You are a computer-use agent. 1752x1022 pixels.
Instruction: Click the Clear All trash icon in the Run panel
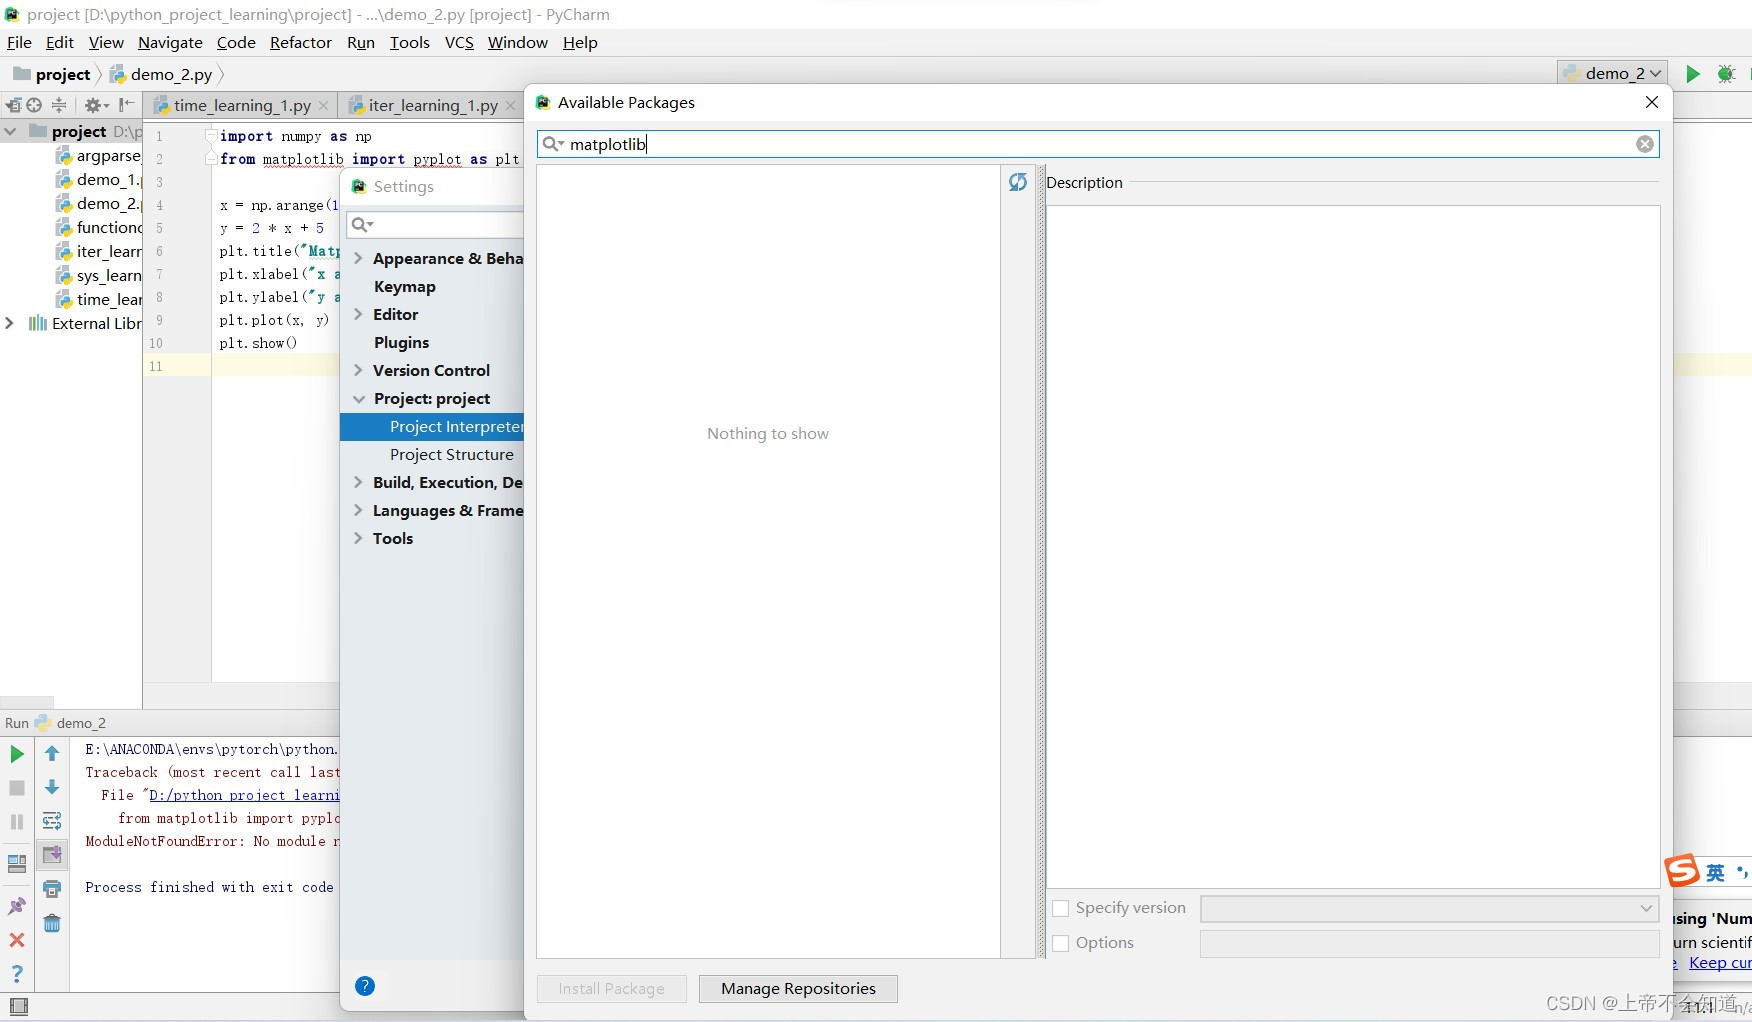tap(52, 923)
